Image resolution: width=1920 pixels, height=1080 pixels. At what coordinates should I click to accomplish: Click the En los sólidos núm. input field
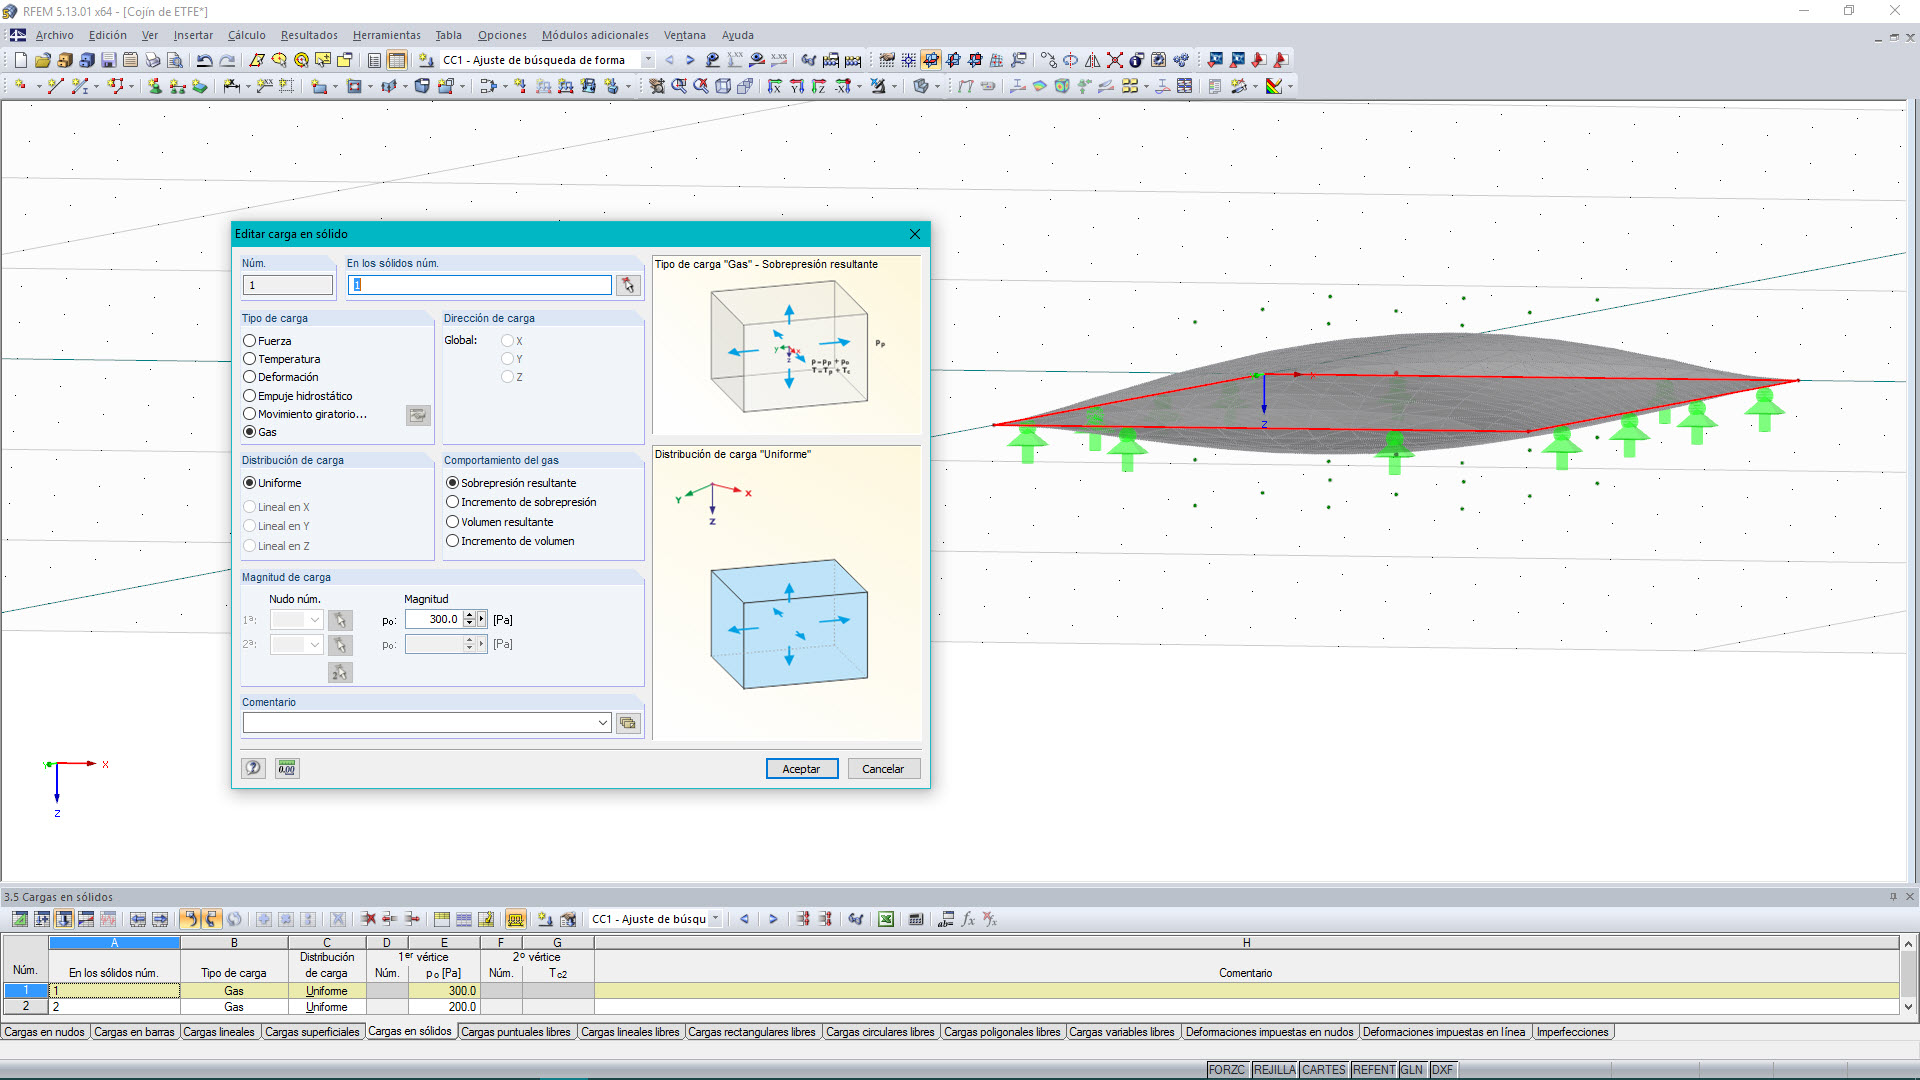480,286
